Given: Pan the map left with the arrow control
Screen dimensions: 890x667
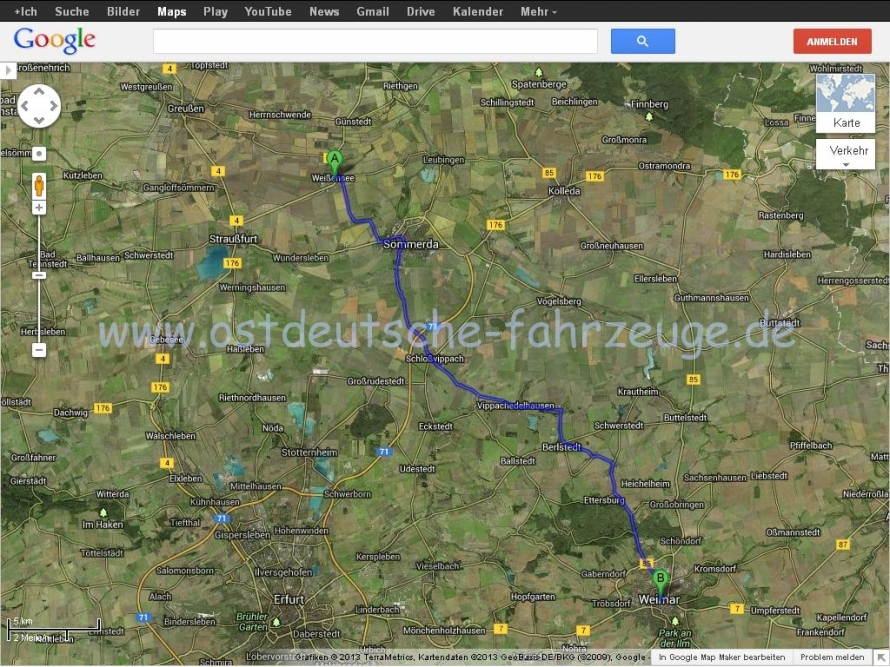Looking at the screenshot, I should (24, 106).
